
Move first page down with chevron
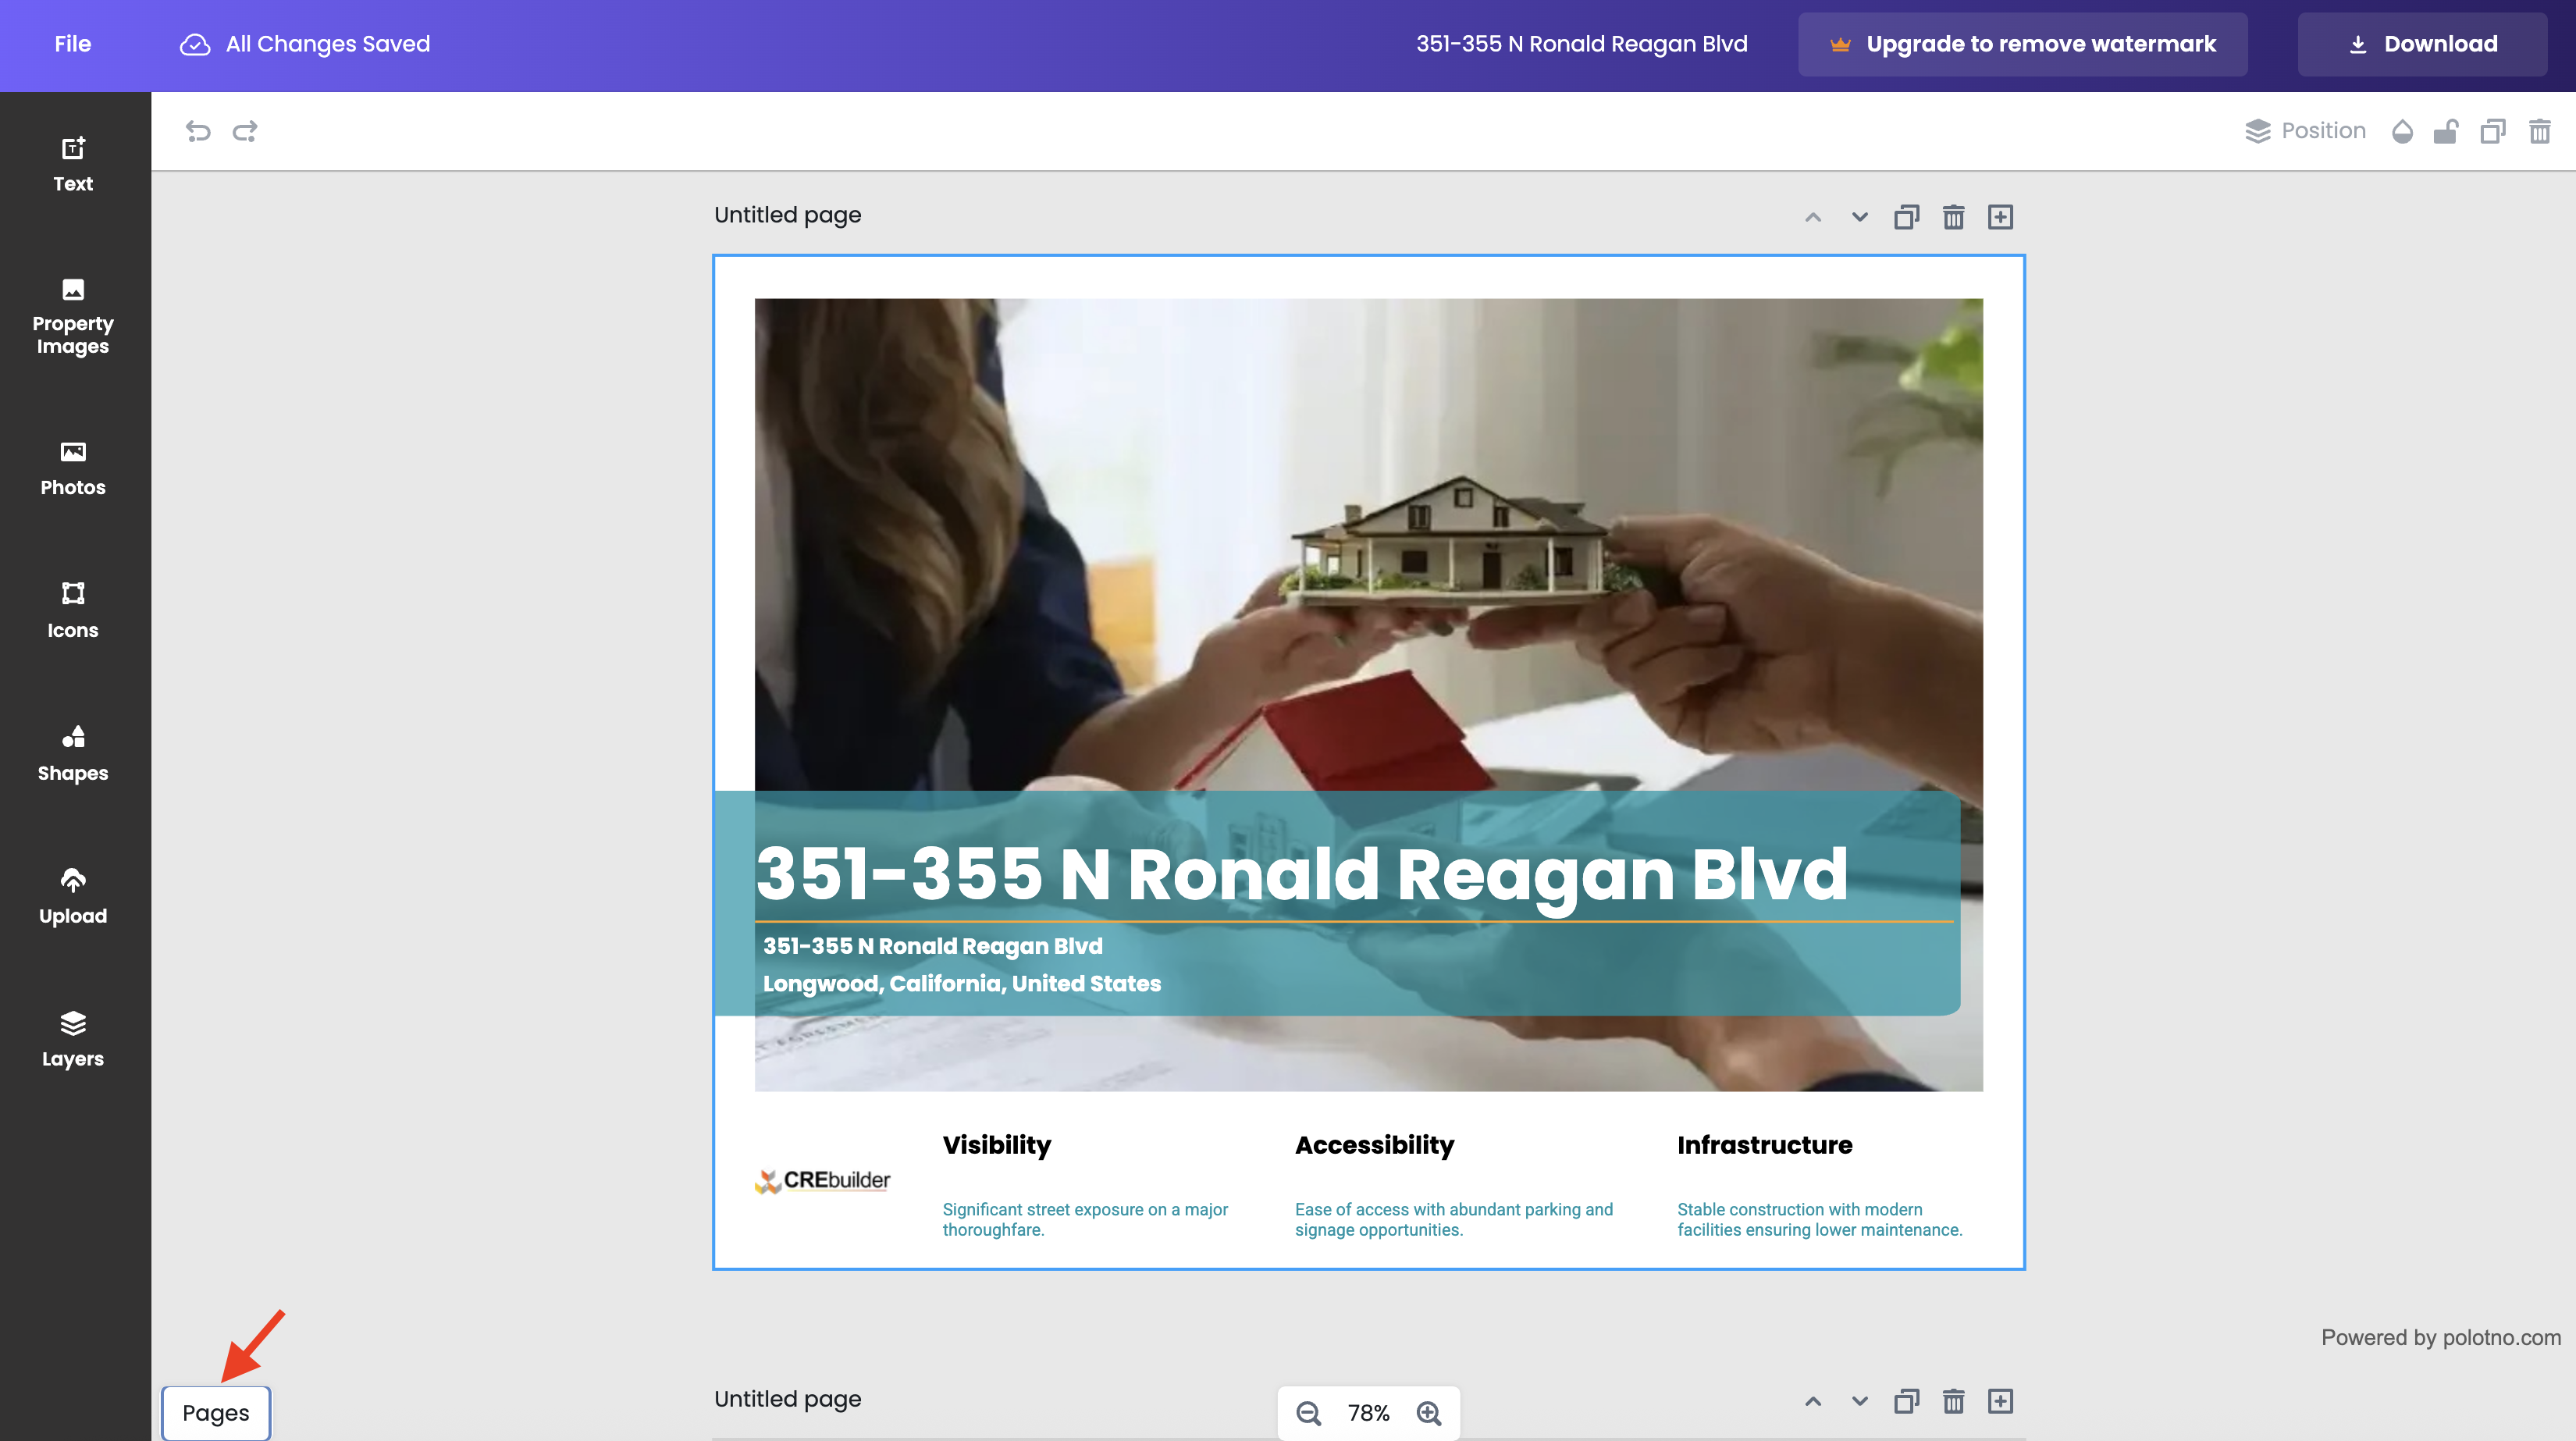[1859, 217]
